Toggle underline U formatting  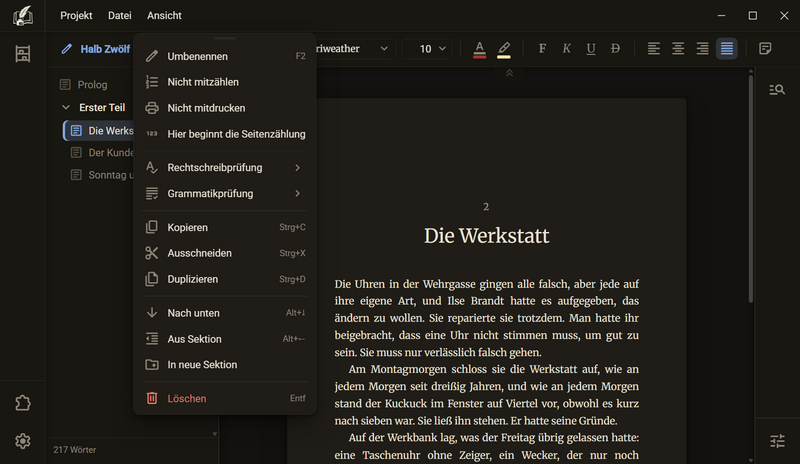click(591, 48)
